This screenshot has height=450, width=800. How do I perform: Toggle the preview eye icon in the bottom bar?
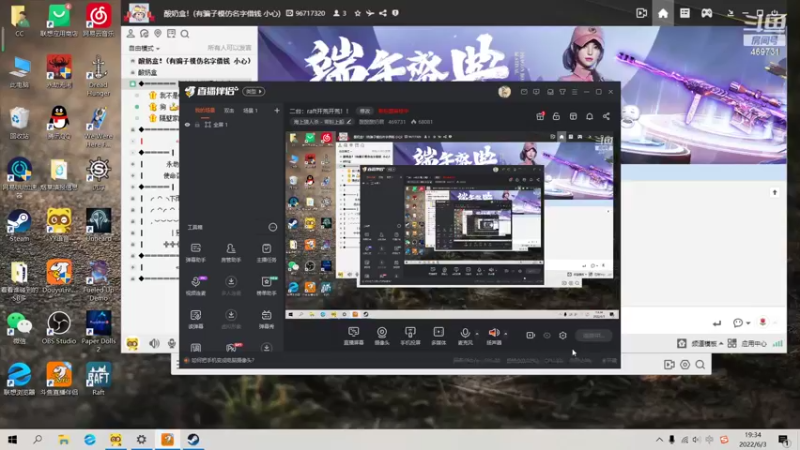click(547, 335)
